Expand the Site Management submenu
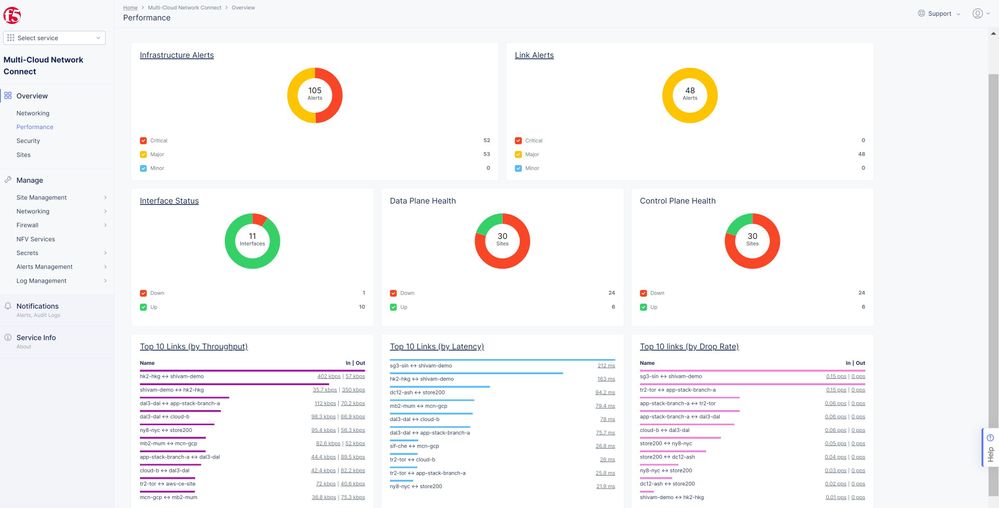 click(105, 198)
